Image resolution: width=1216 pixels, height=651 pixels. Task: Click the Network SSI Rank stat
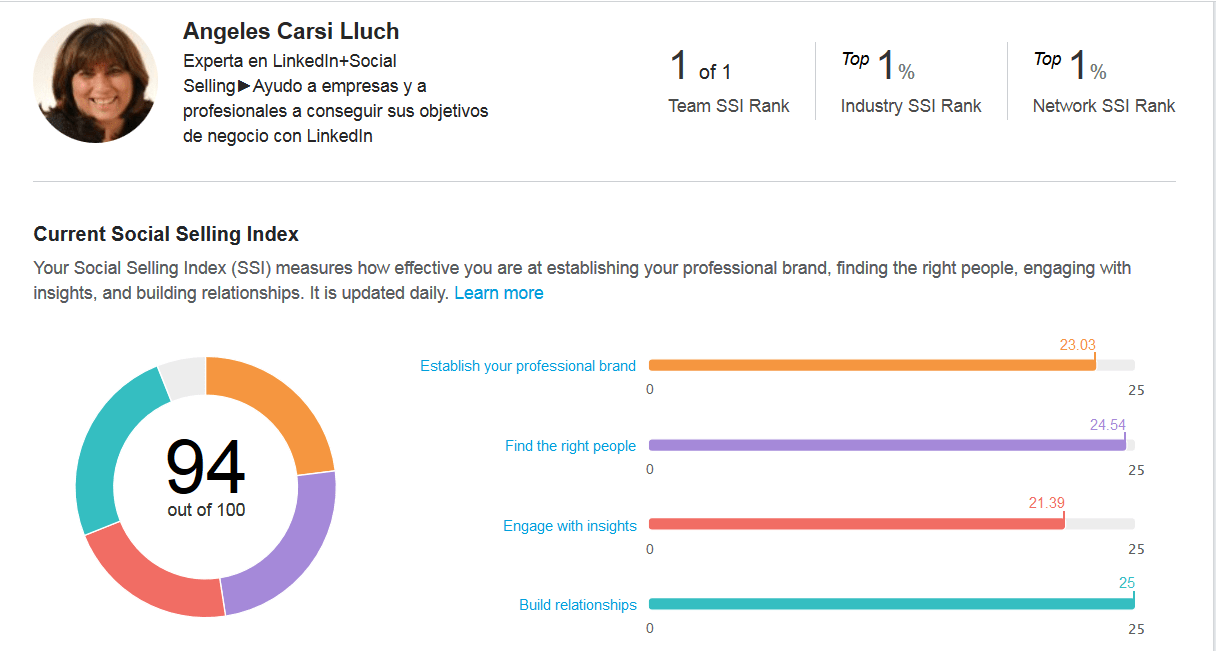tap(1103, 82)
